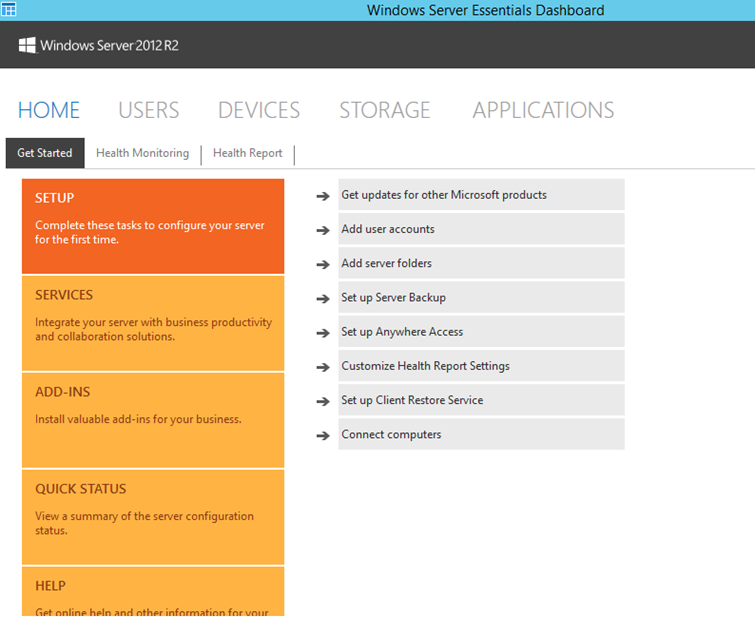Viewport: 755px width, 617px height.
Task: Open the Set up Anywhere Access task
Action: coord(482,331)
